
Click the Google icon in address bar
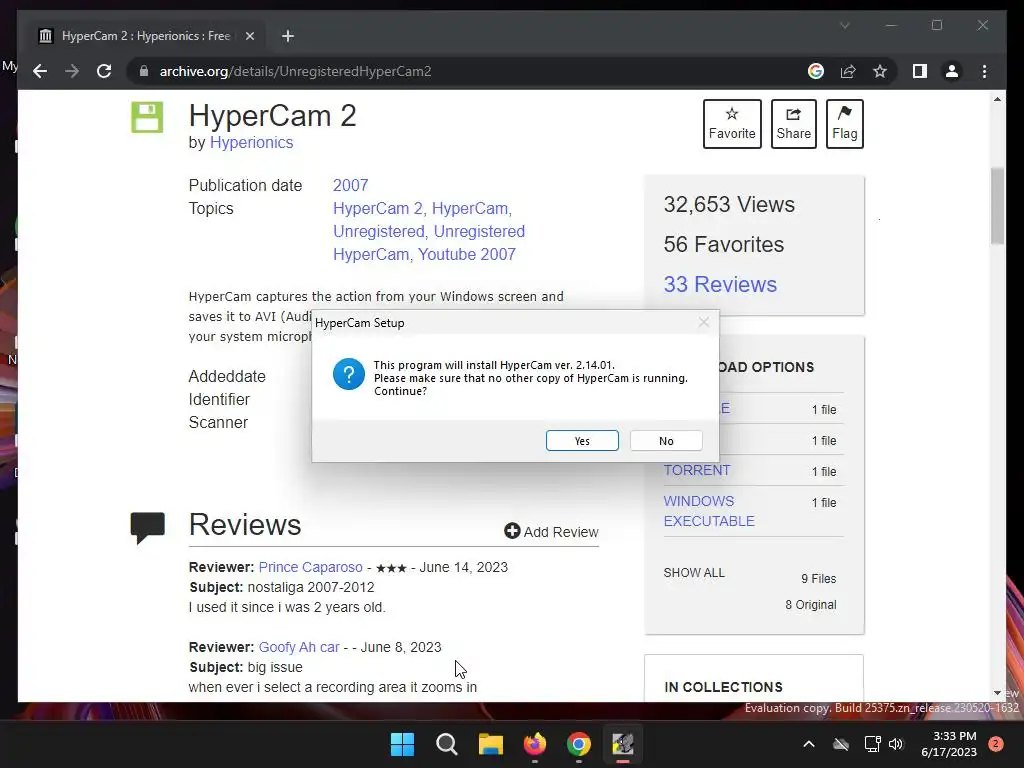(x=816, y=71)
